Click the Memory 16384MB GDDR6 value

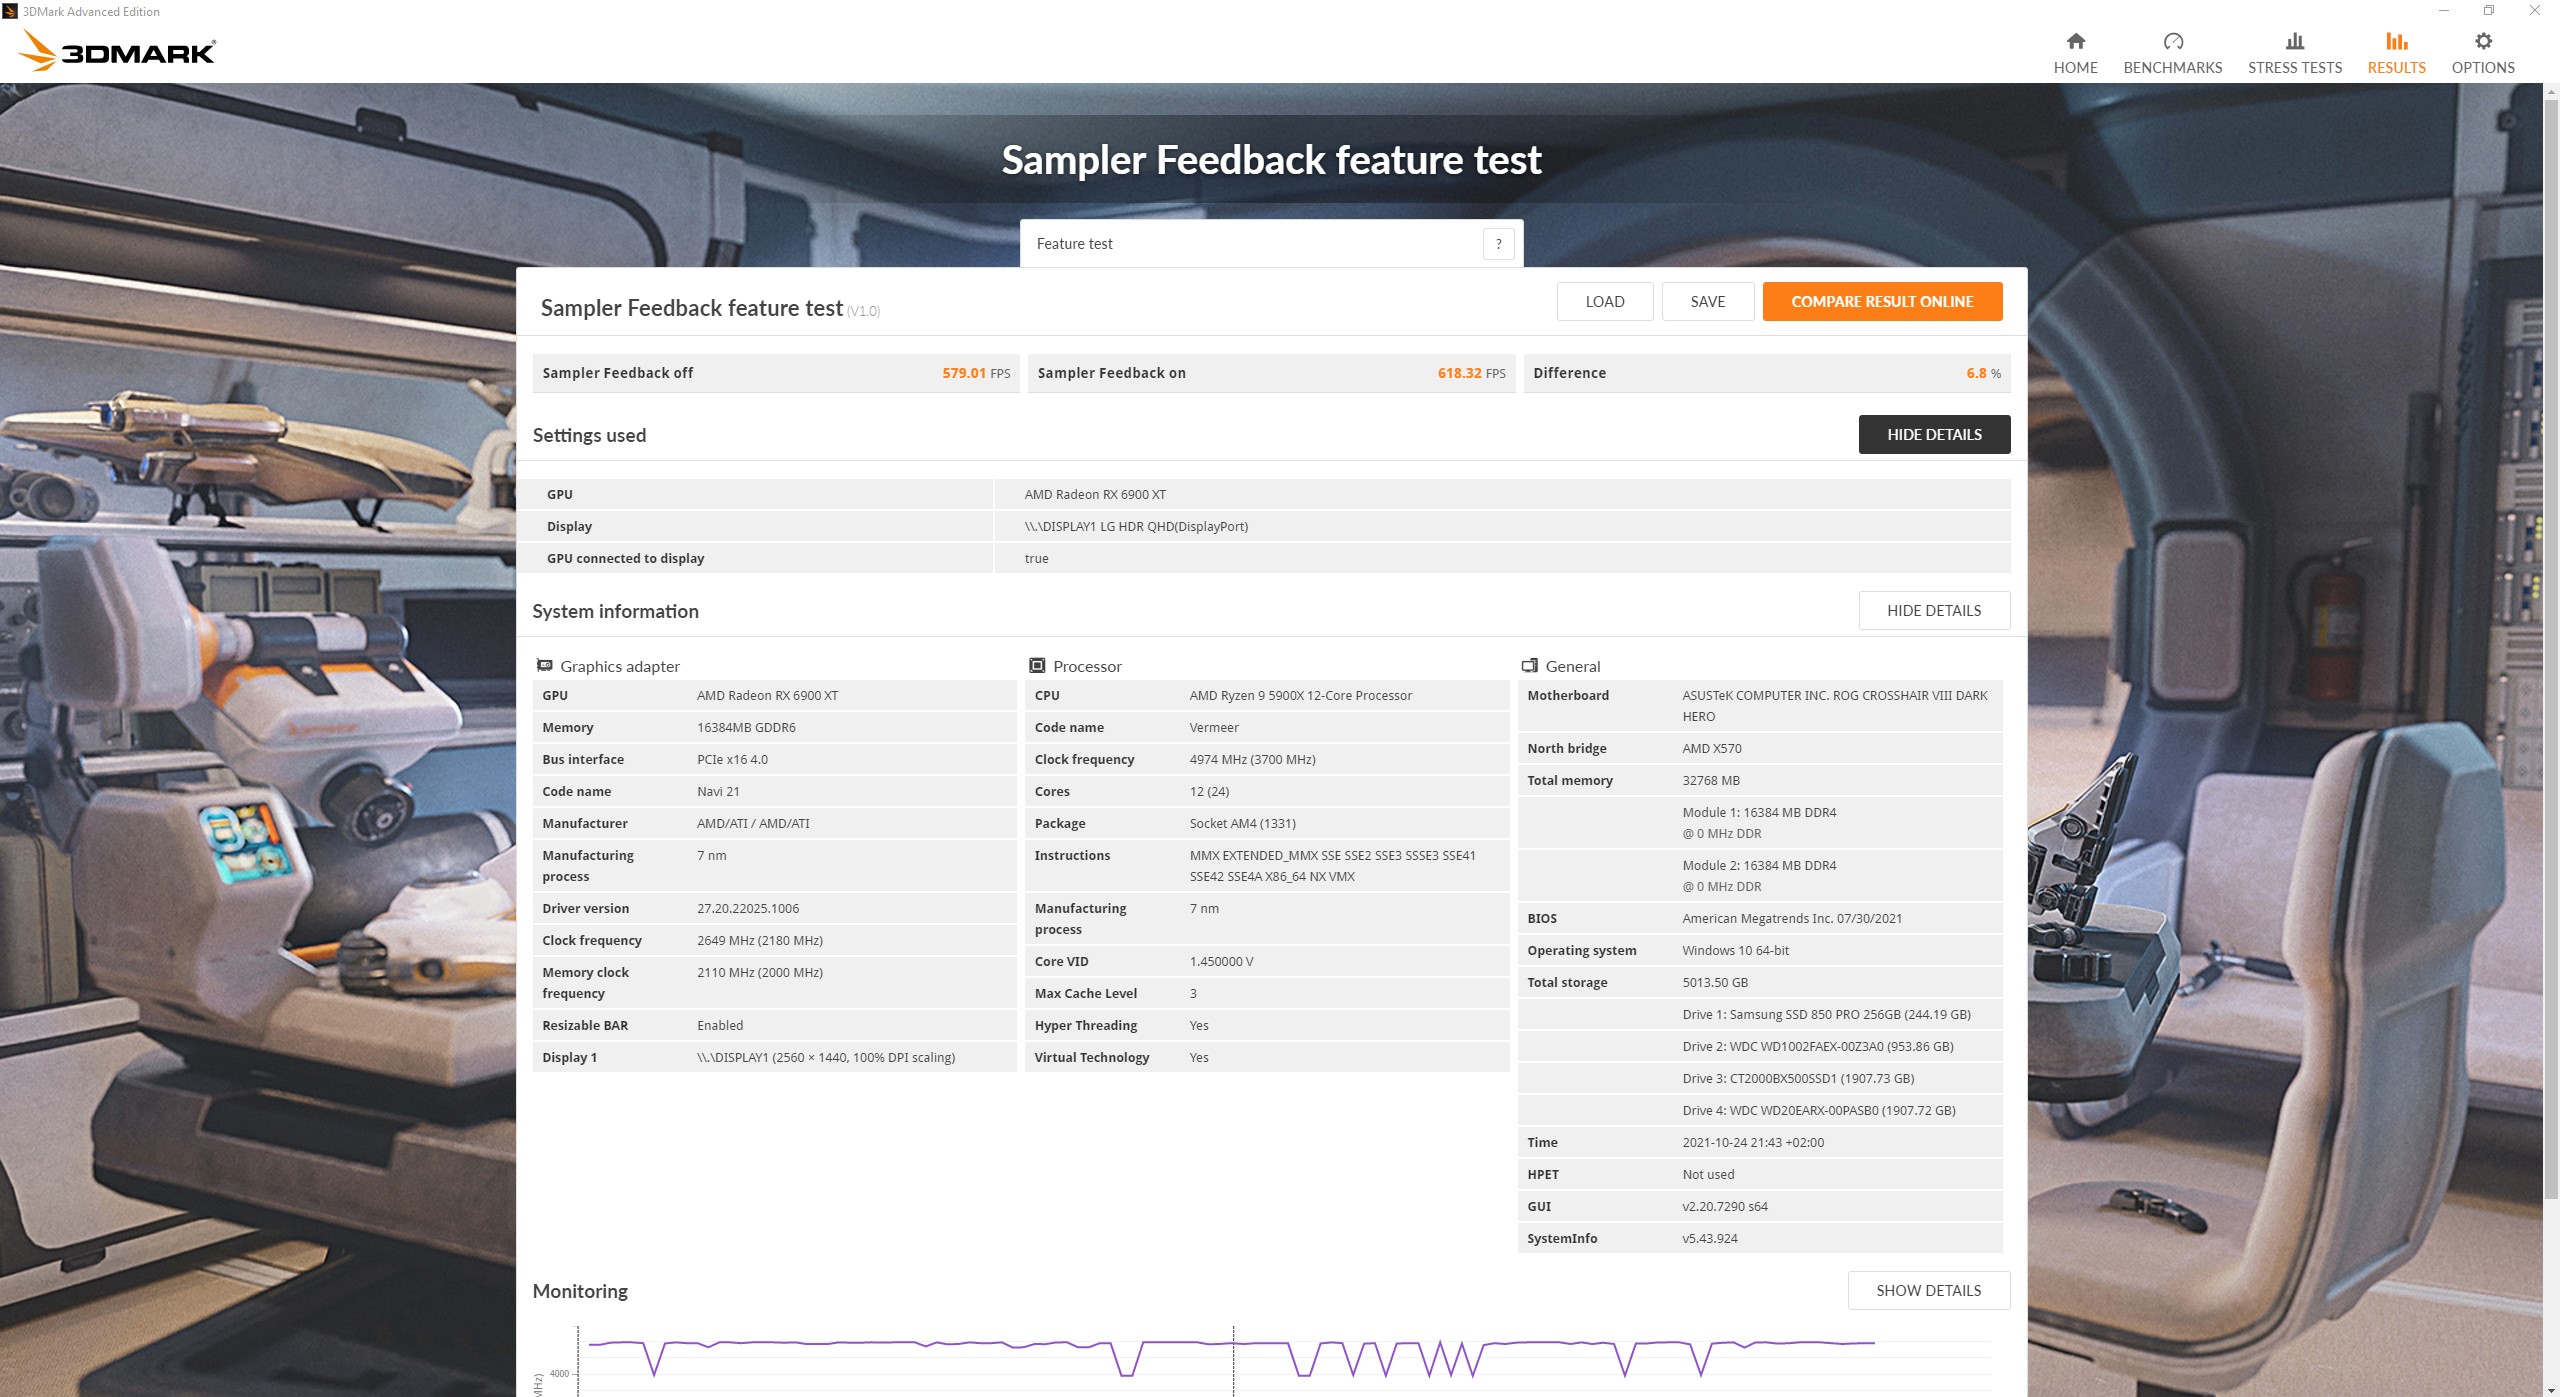pyautogui.click(x=746, y=728)
